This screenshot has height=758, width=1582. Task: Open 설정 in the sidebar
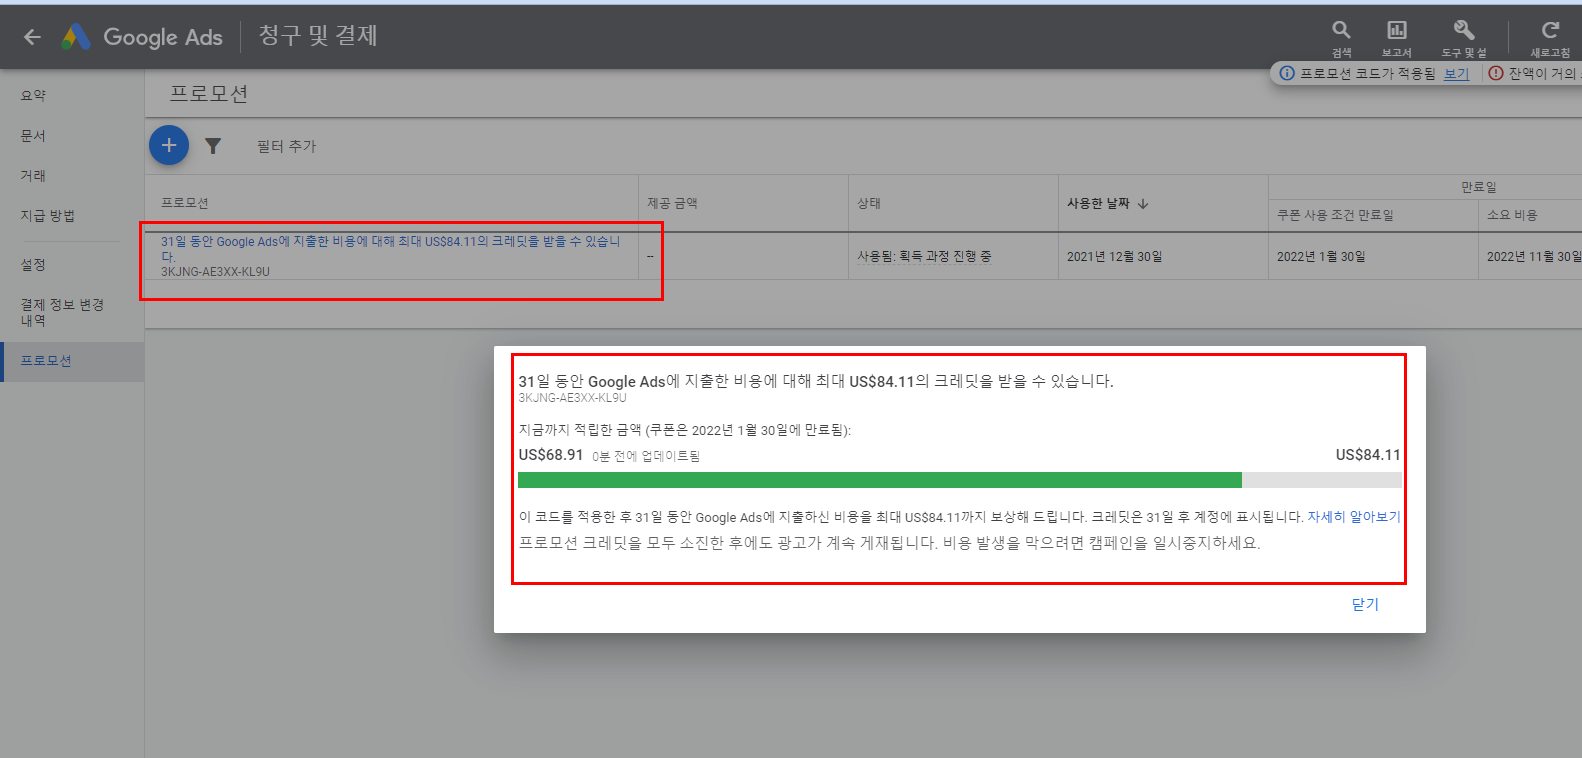33,264
